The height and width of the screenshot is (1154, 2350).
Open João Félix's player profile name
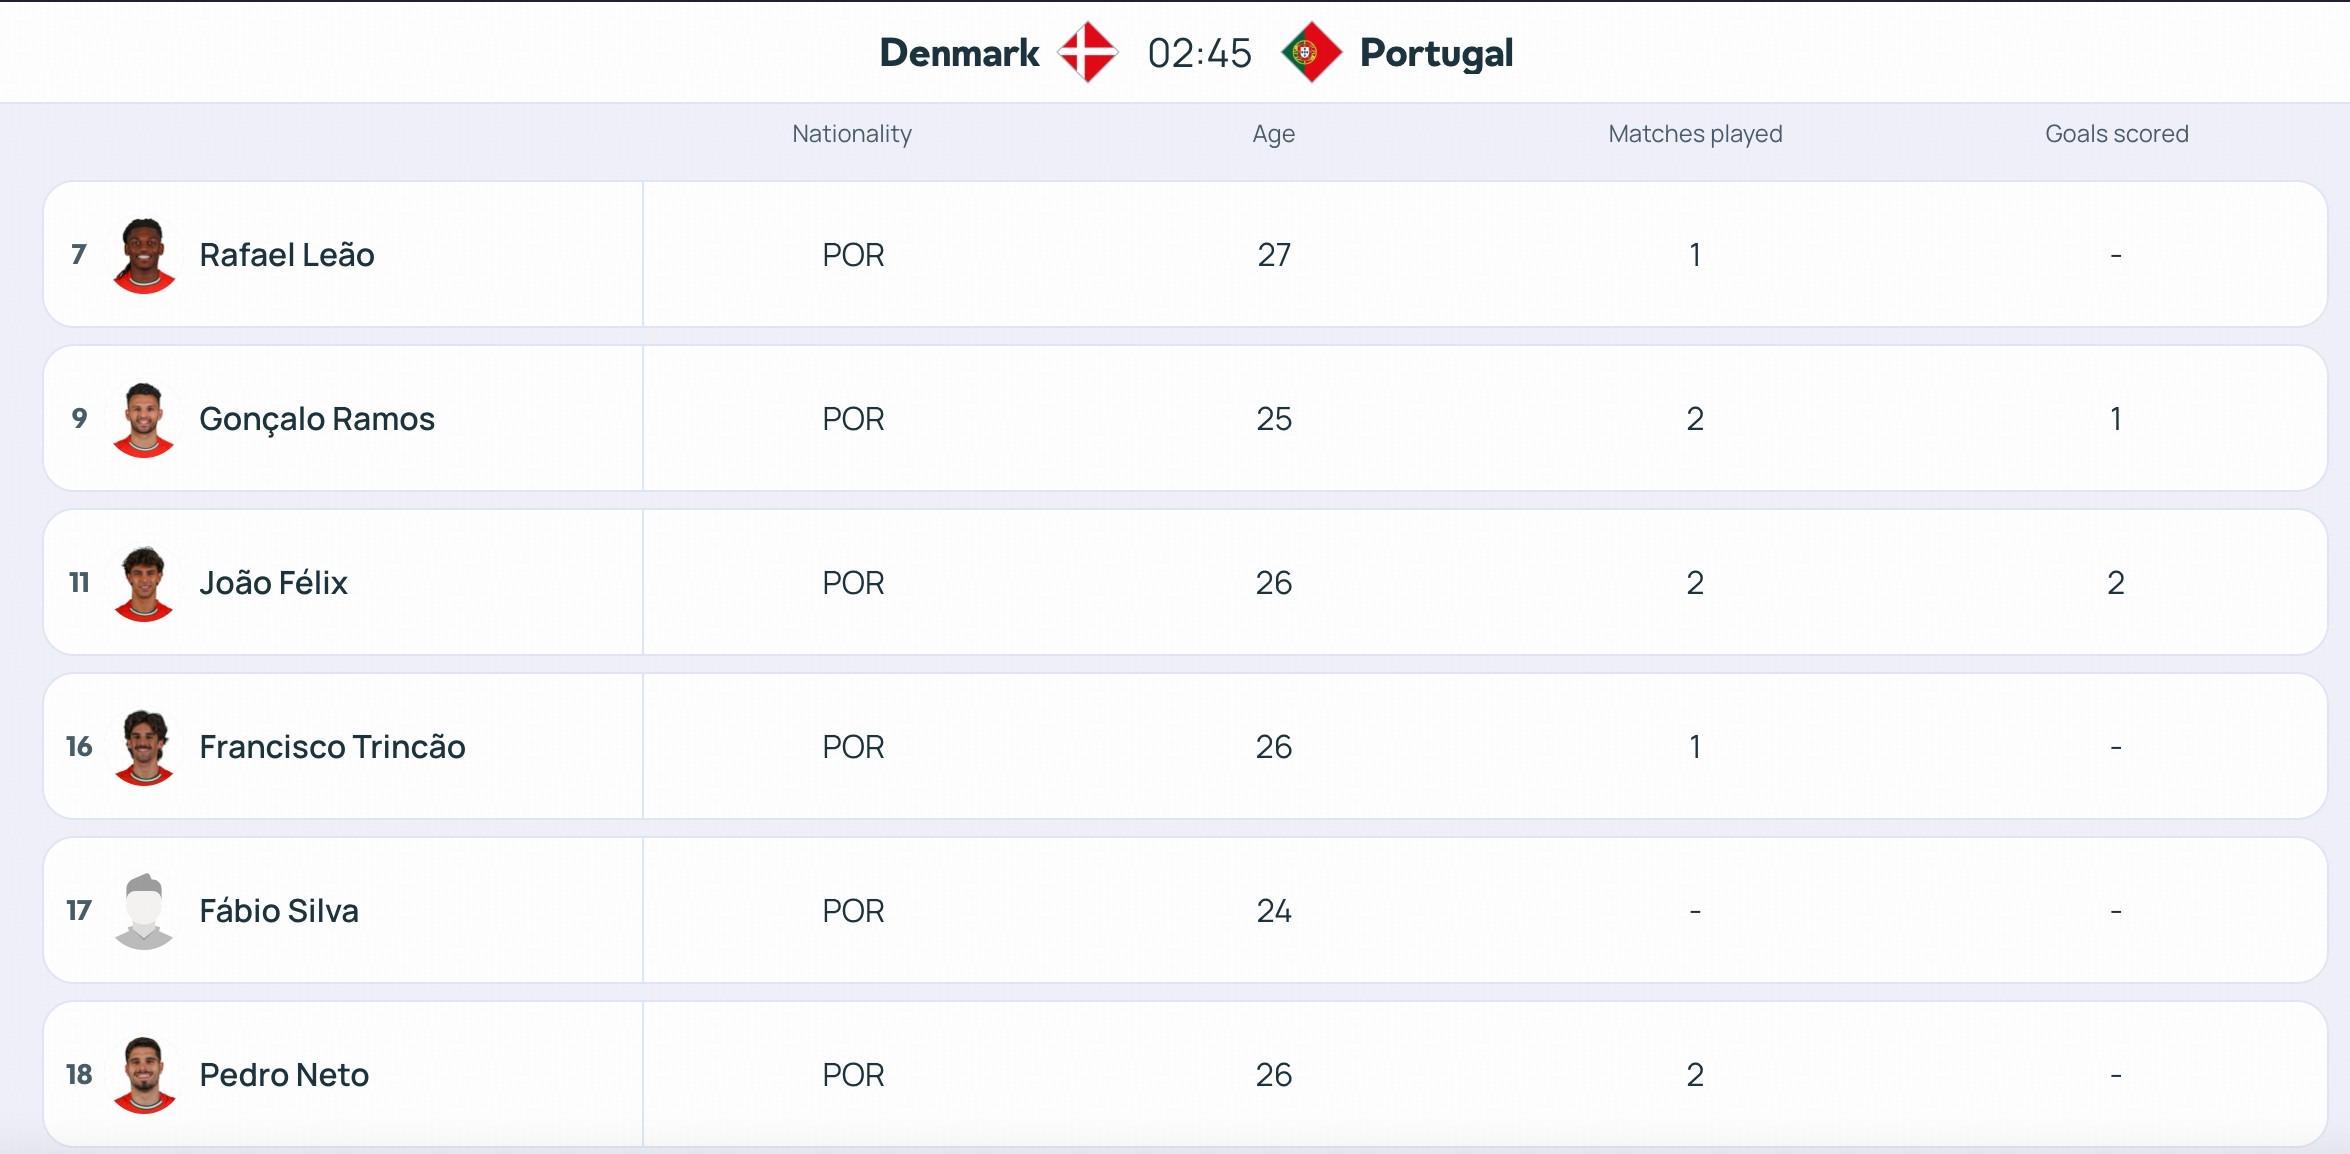click(x=273, y=583)
